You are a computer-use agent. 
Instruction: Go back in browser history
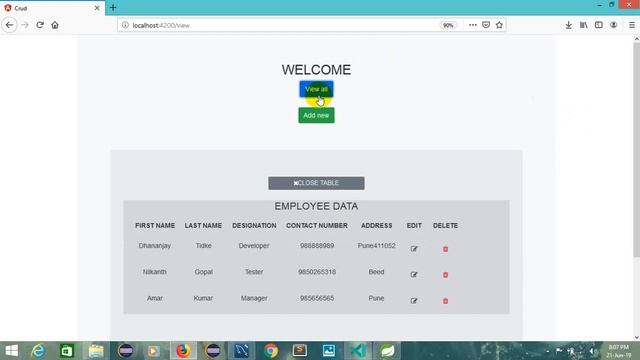pyautogui.click(x=9, y=25)
